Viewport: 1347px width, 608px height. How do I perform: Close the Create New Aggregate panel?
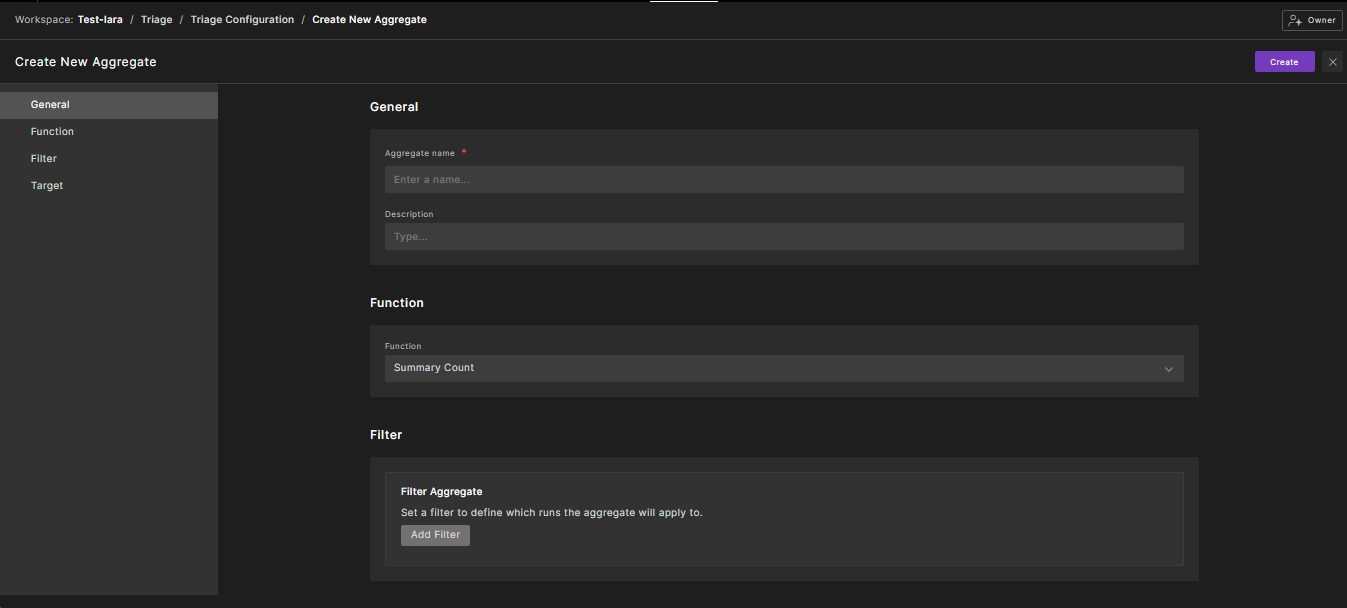[x=1332, y=62]
